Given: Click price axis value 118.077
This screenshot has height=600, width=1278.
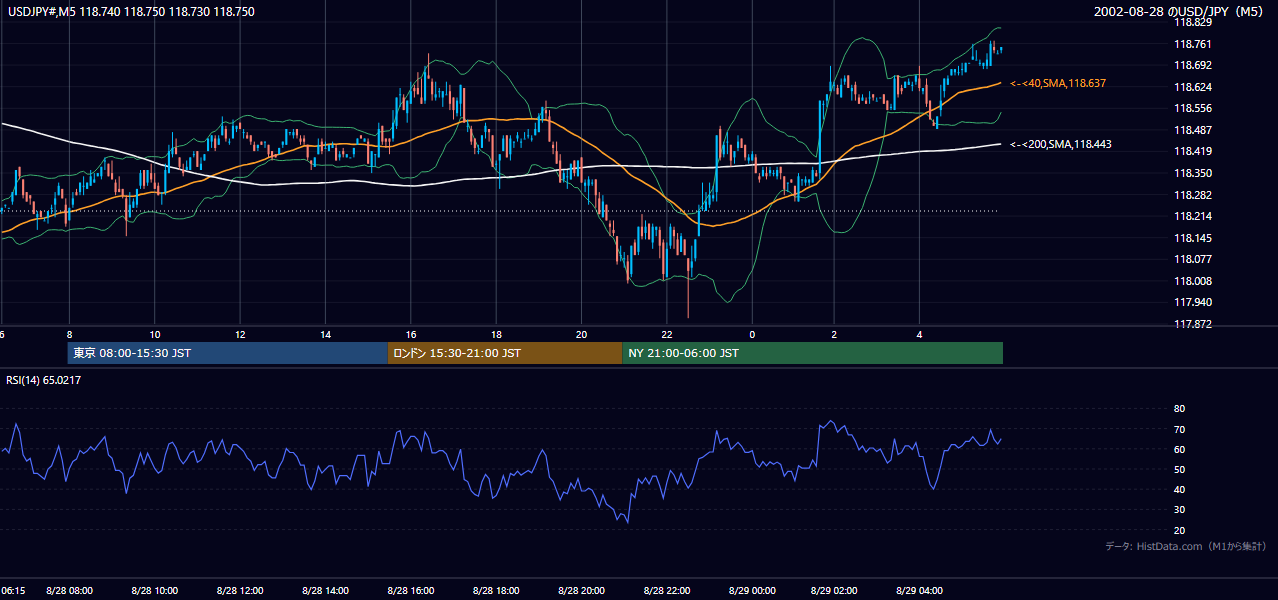Looking at the screenshot, I should pos(1194,259).
